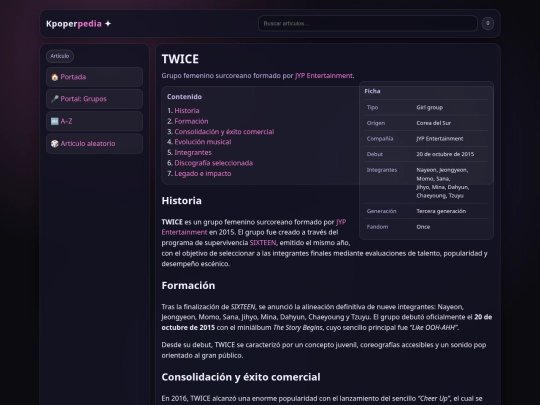Jump to Evolución musical section link
Viewport: 540px width, 405px height.
(x=203, y=142)
